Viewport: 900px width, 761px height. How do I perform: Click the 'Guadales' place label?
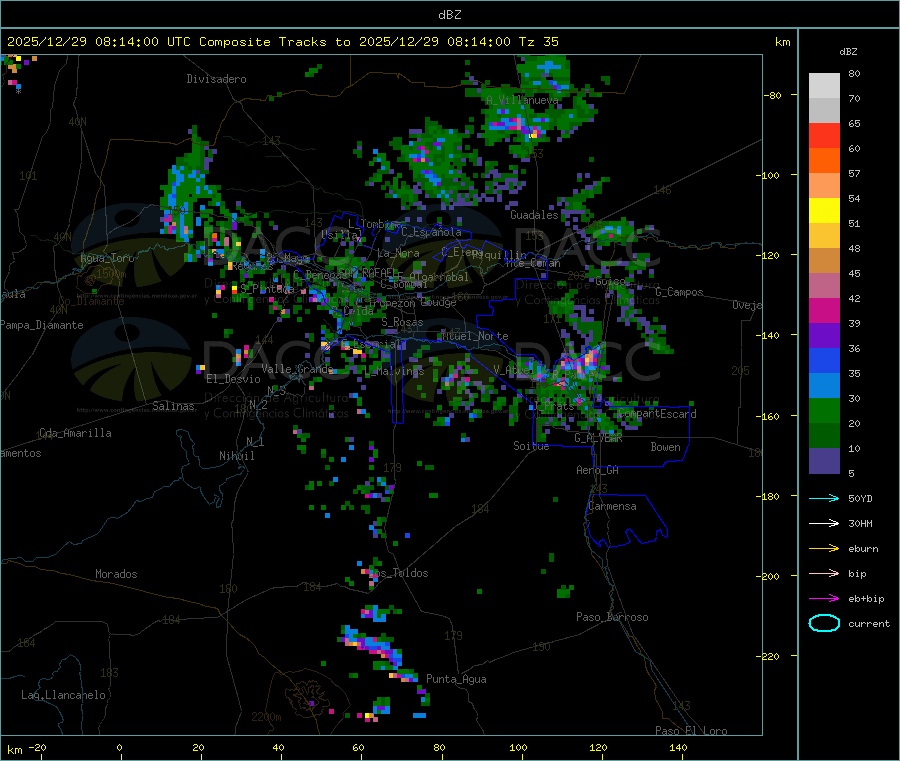534,215
